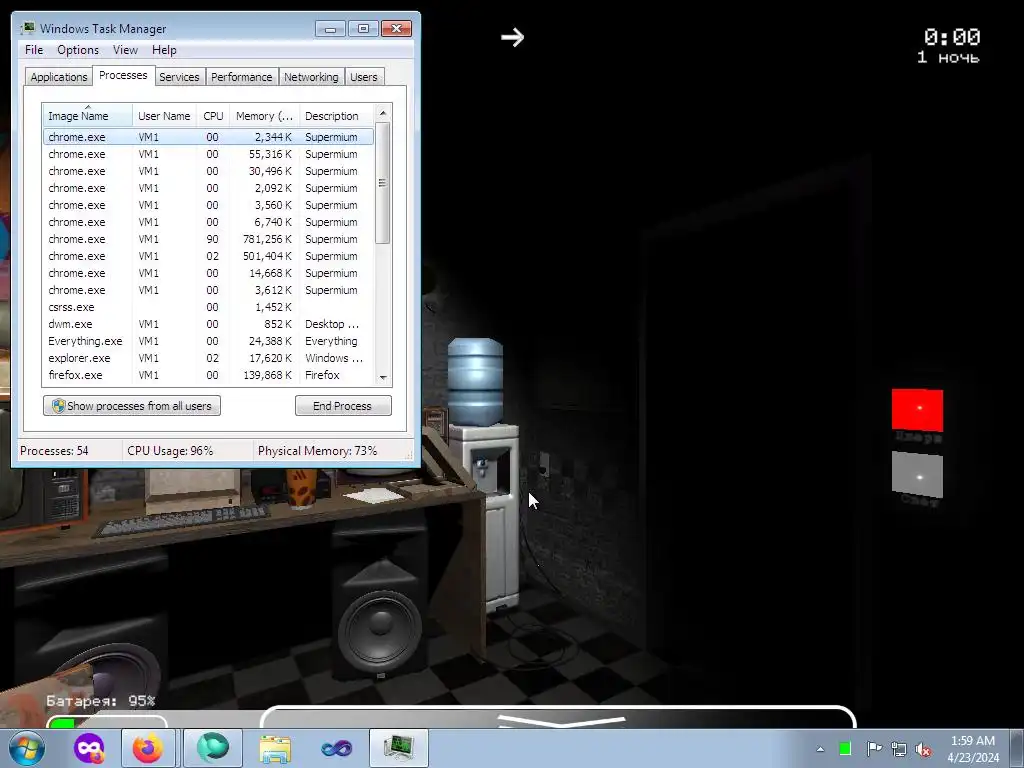The image size is (1024, 768).
Task: Select chrome.exe row using 55,316 K
Action: 208,154
